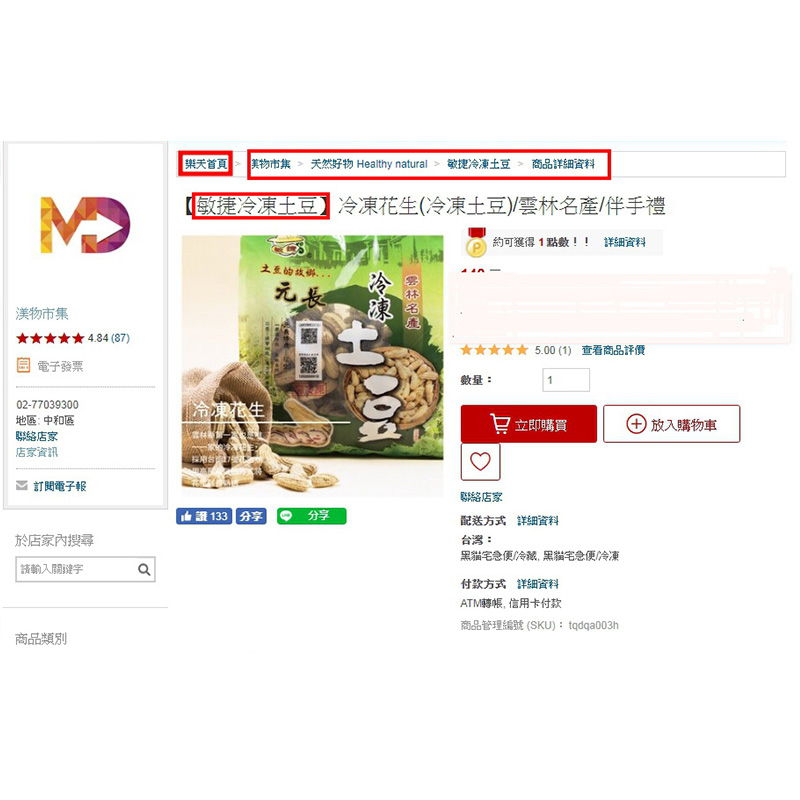800x800 pixels.
Task: Click the blue Facebook 分享 share button
Action: click(251, 516)
